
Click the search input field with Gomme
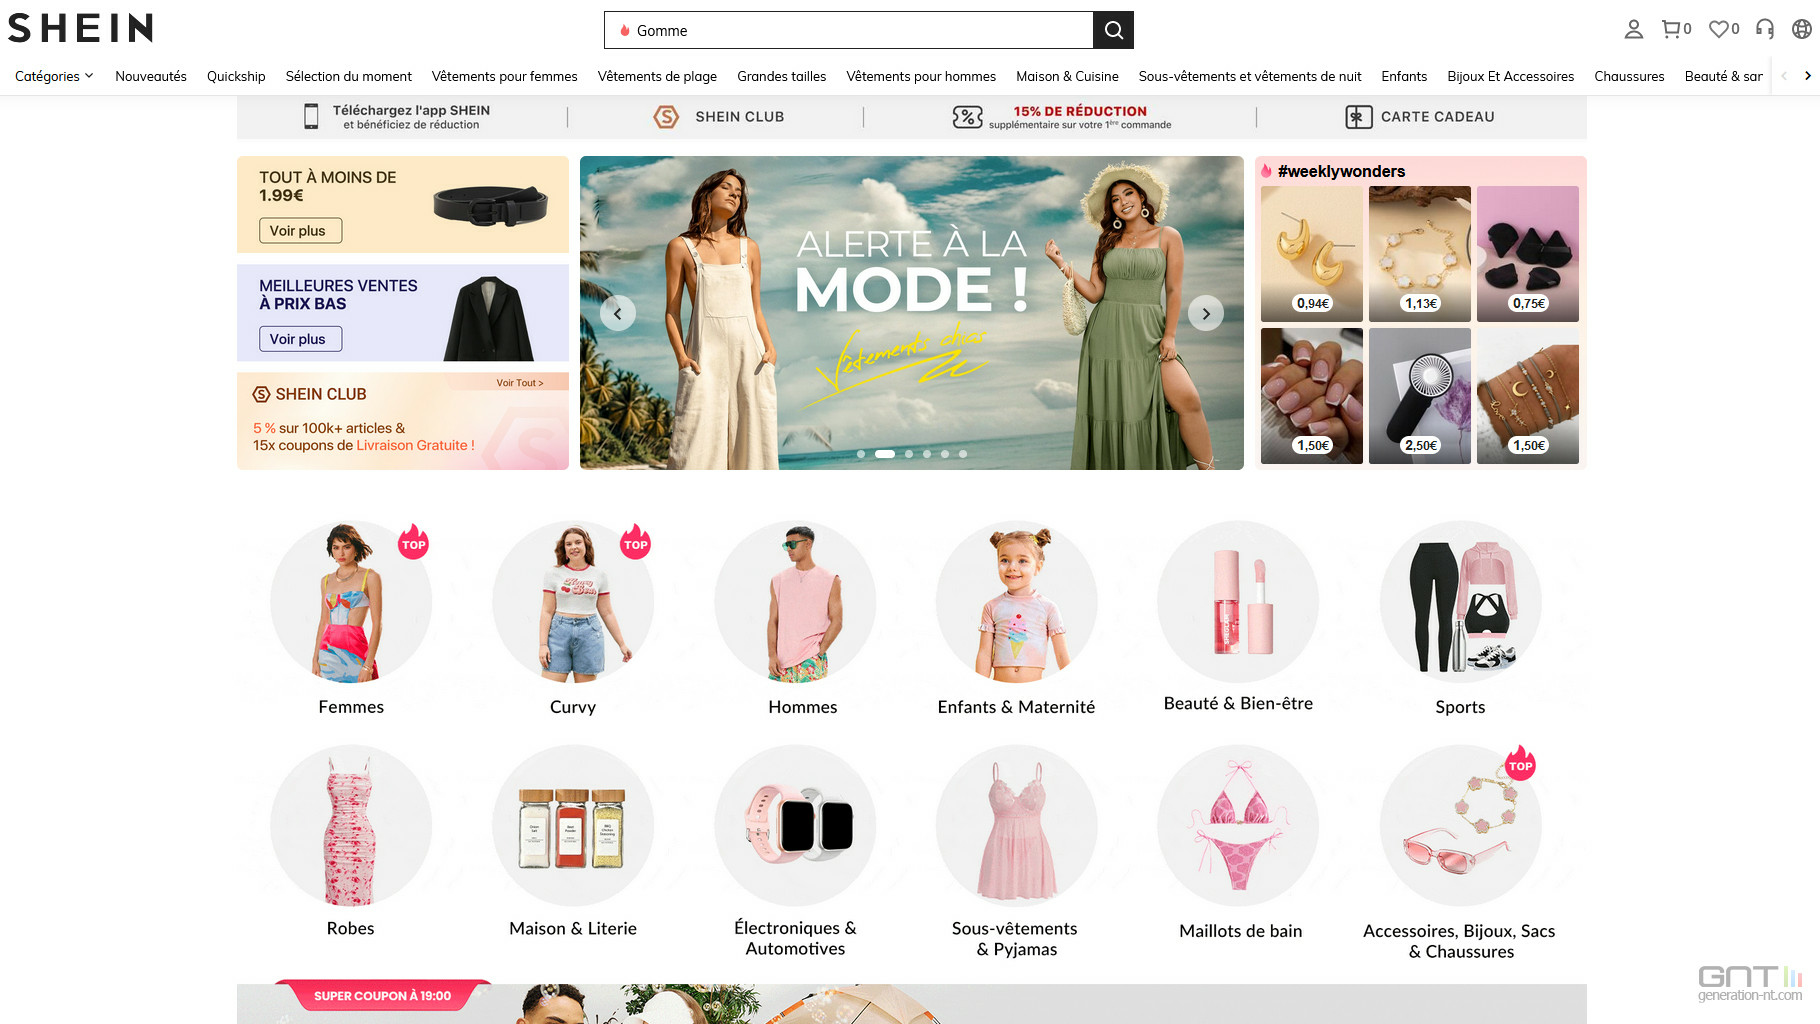tap(849, 30)
